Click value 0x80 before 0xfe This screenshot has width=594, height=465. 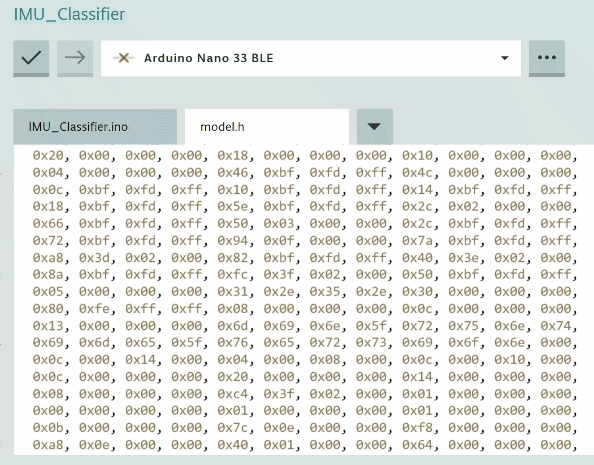(48, 308)
